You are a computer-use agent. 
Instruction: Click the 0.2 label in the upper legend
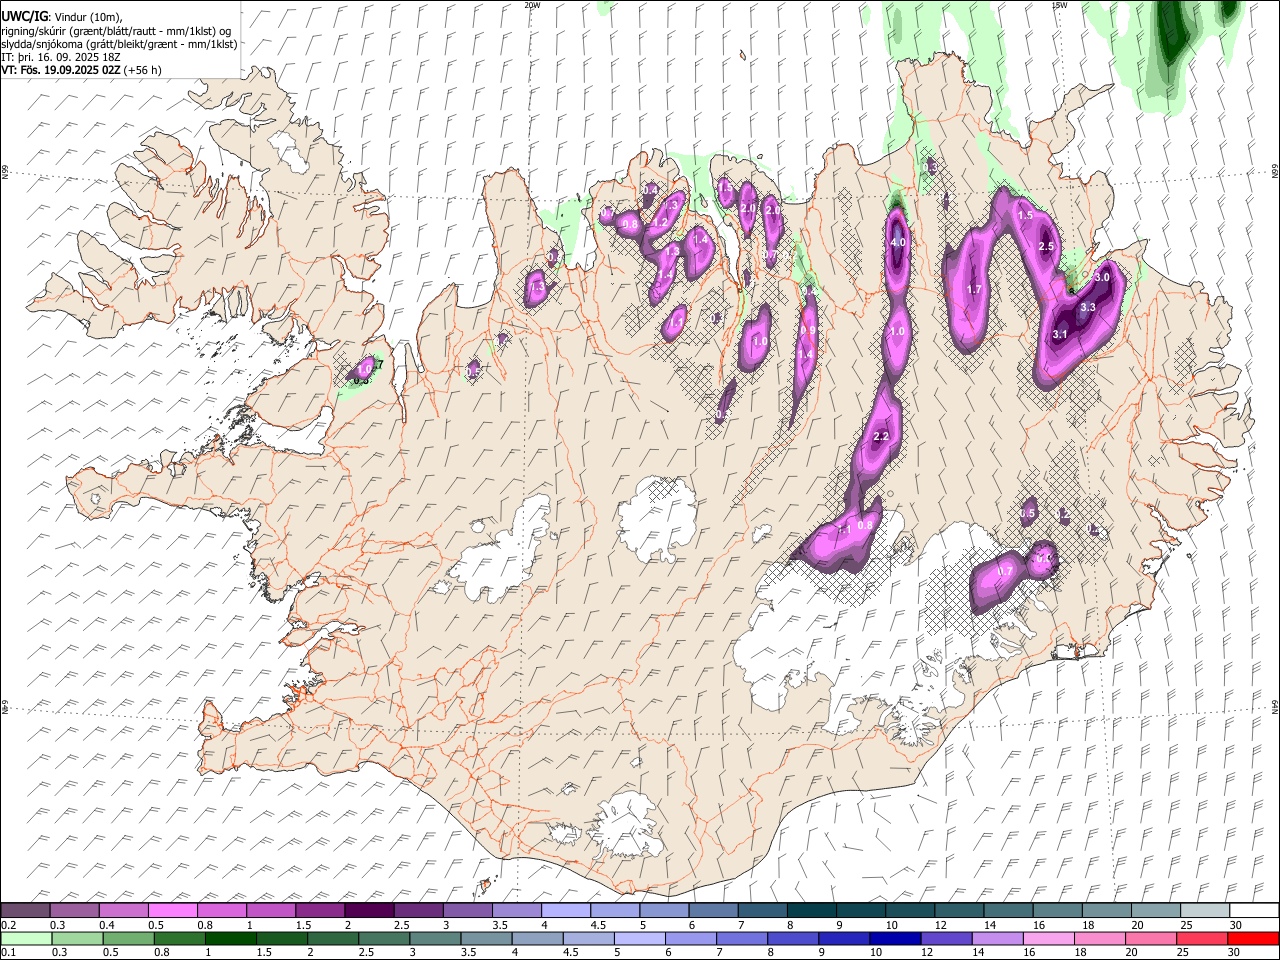pos(8,925)
